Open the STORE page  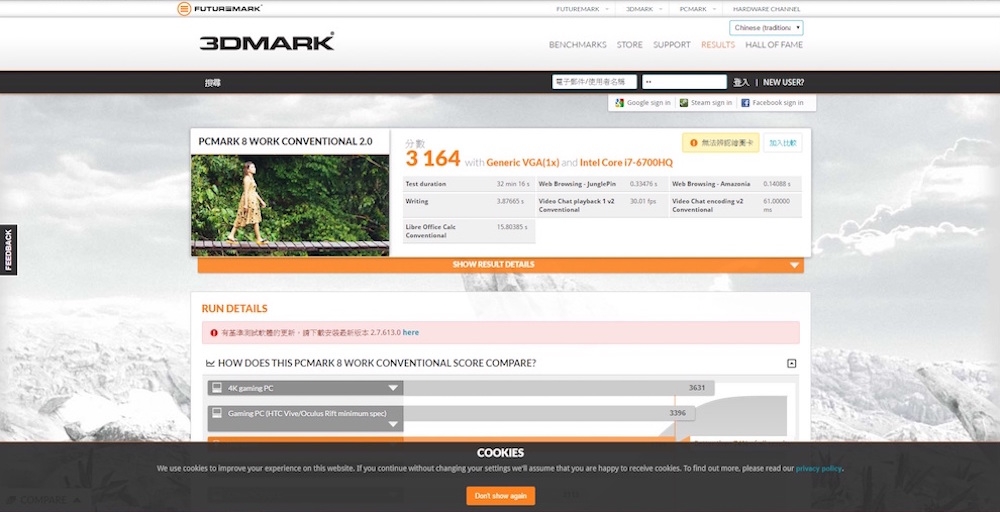click(629, 45)
